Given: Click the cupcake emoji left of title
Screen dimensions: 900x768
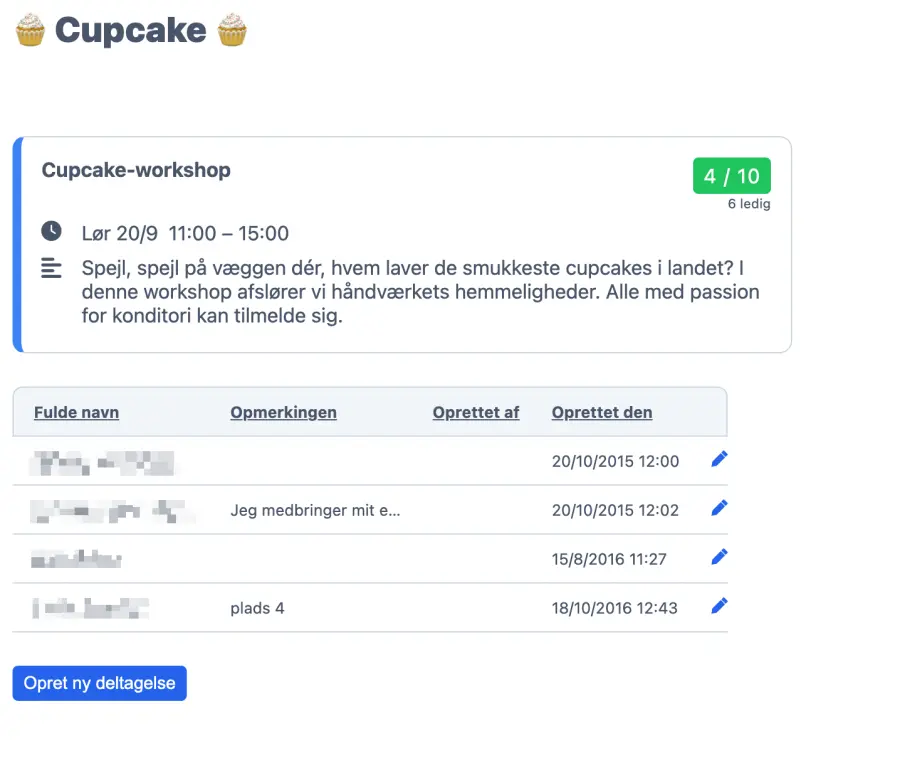Looking at the screenshot, I should (30, 30).
